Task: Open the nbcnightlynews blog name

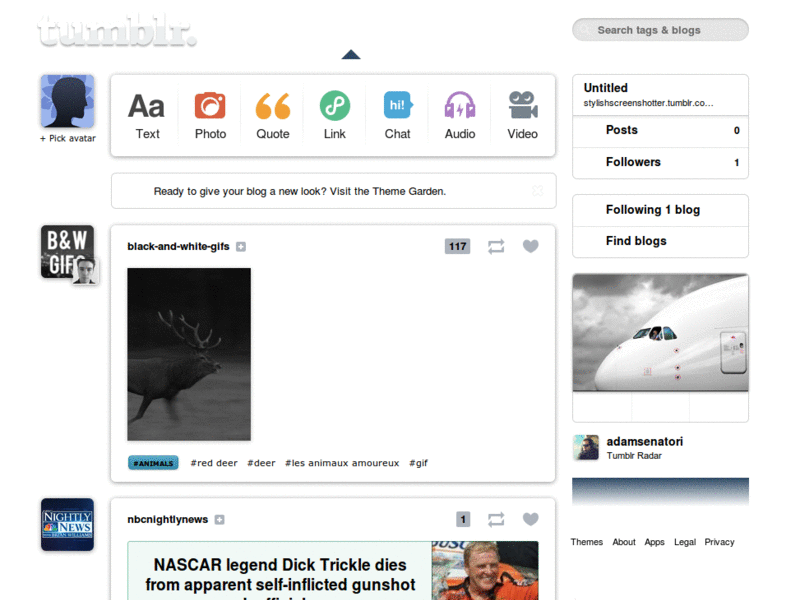Action: (x=167, y=519)
